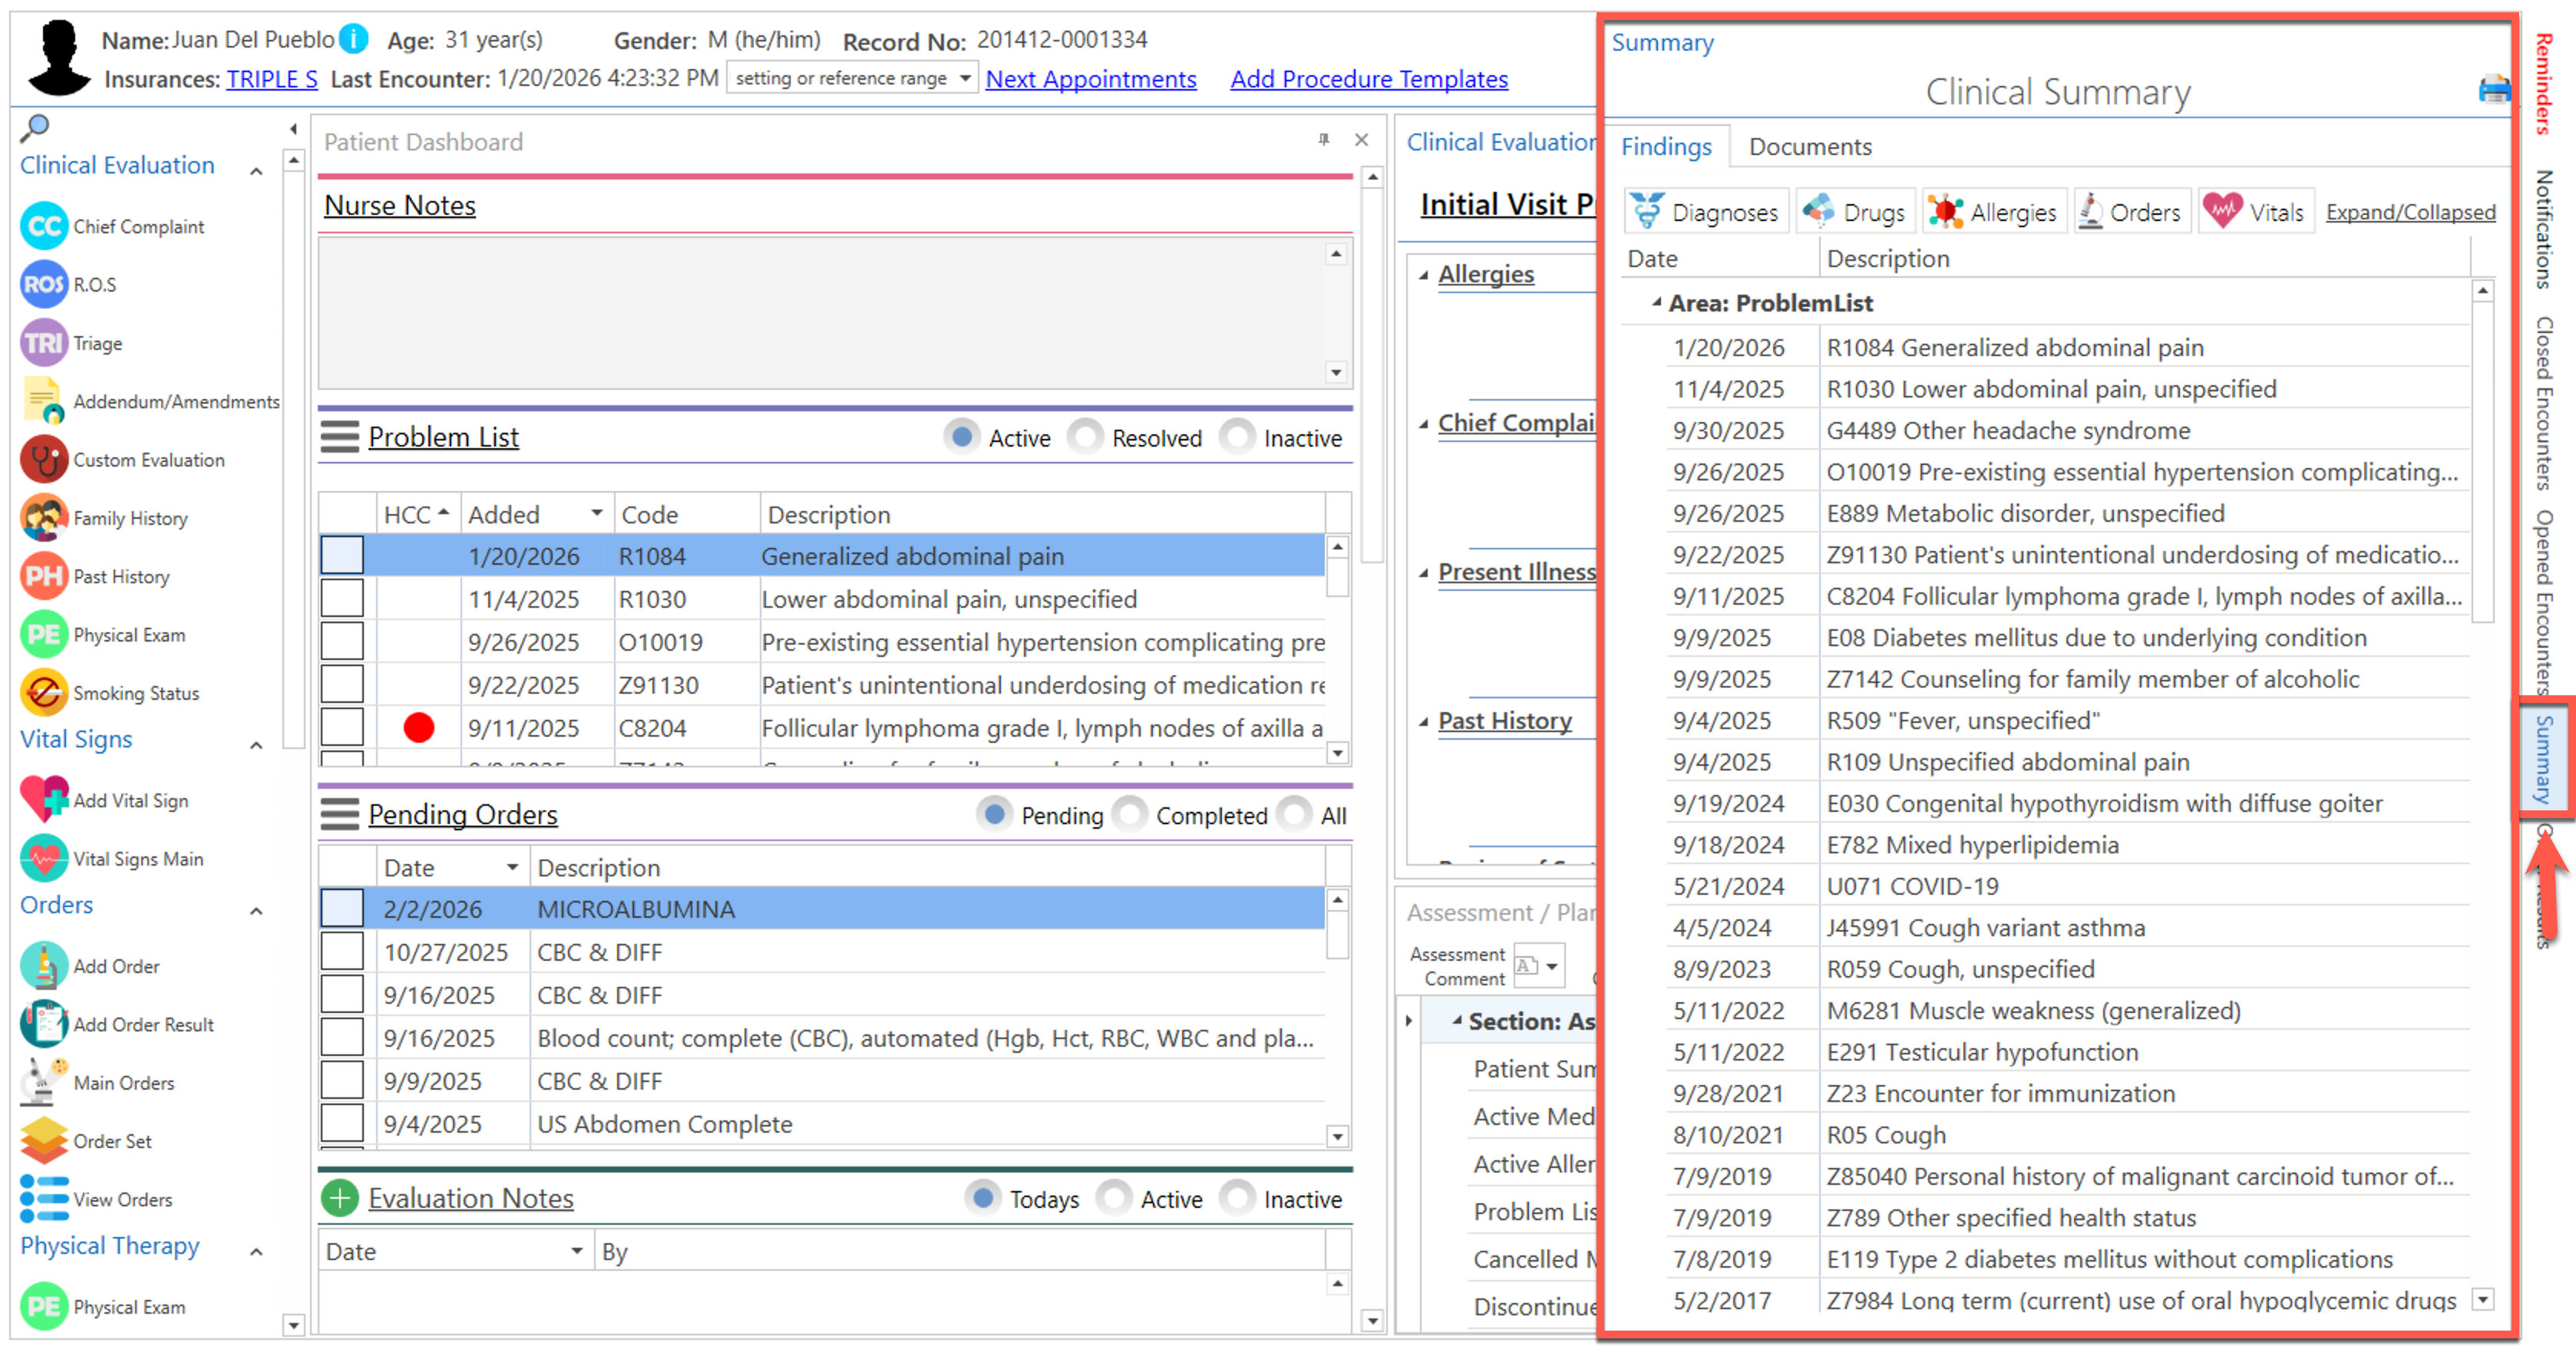
Task: Open the Chief Complaint CC icon
Action: pyautogui.click(x=43, y=226)
